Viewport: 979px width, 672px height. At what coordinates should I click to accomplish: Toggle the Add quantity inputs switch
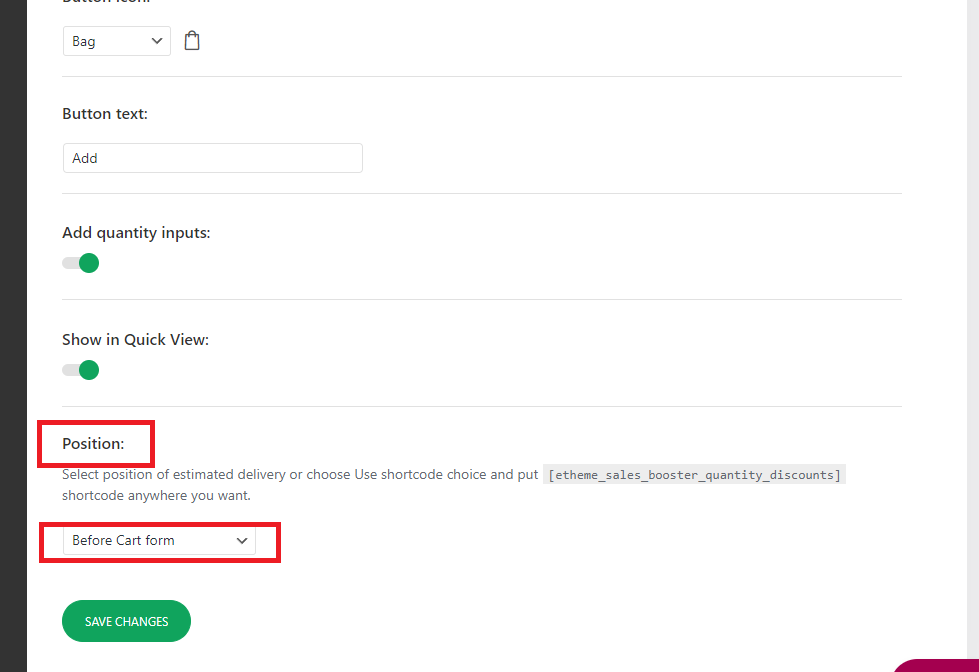pos(81,263)
